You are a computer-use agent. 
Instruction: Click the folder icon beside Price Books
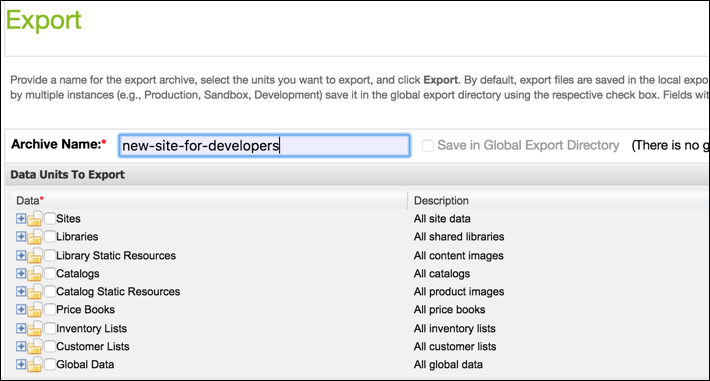[34, 310]
